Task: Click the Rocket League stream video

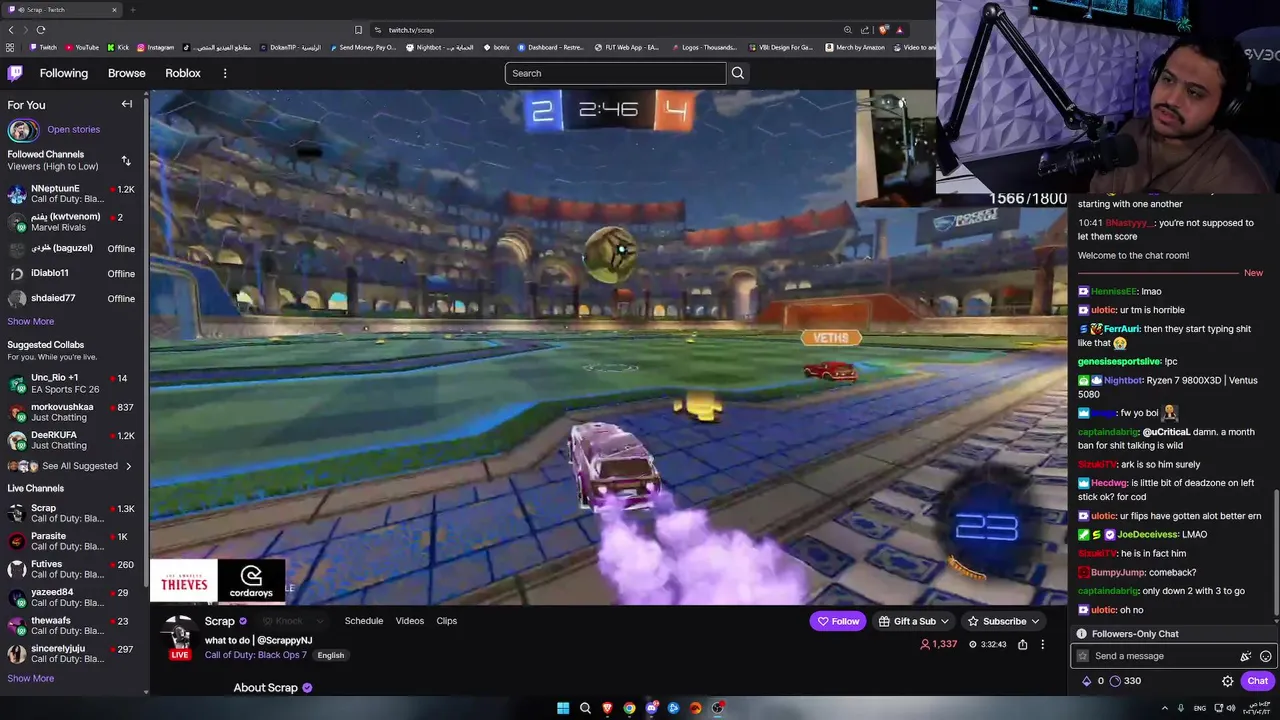Action: click(608, 347)
